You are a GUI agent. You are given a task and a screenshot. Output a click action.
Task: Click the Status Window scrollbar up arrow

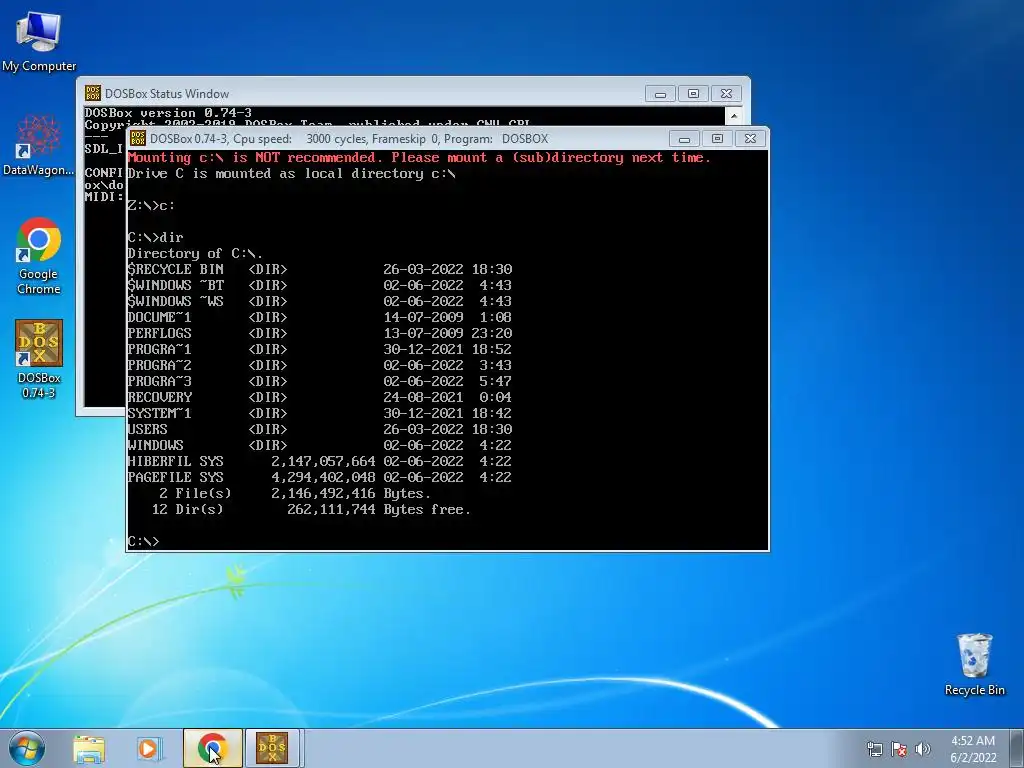pos(733,116)
